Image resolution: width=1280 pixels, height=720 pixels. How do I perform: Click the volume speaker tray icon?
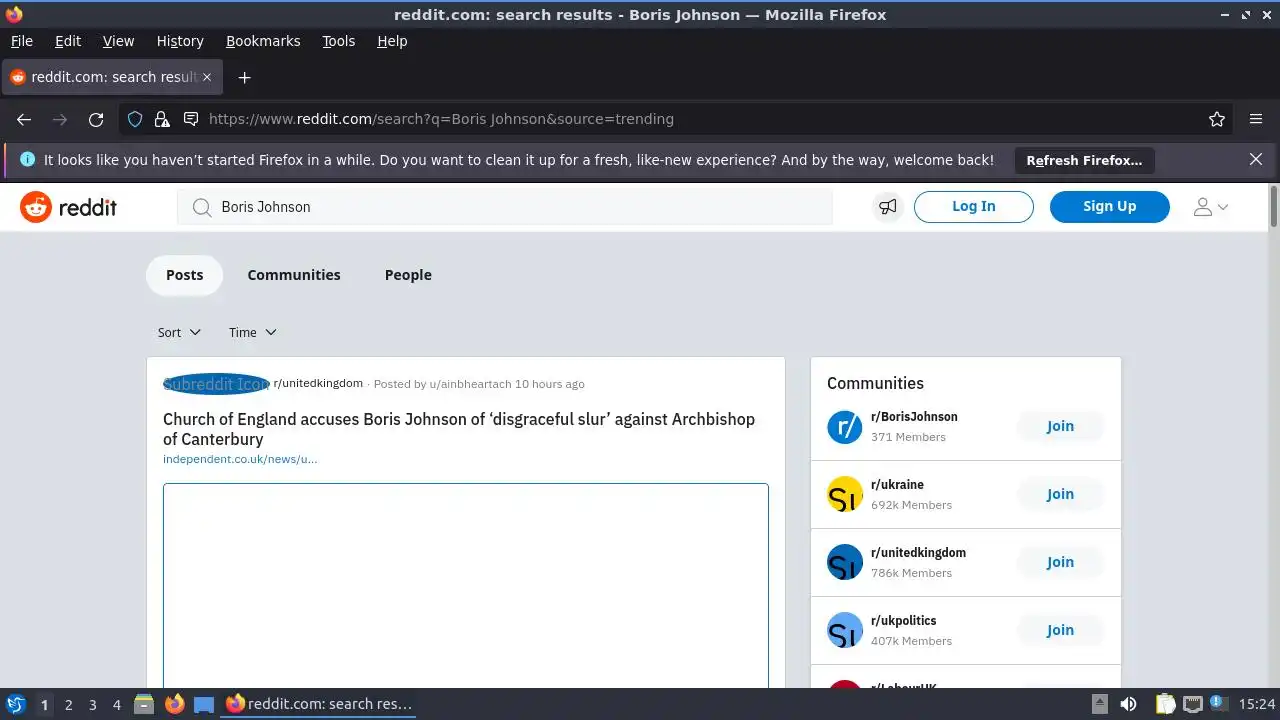1128,704
